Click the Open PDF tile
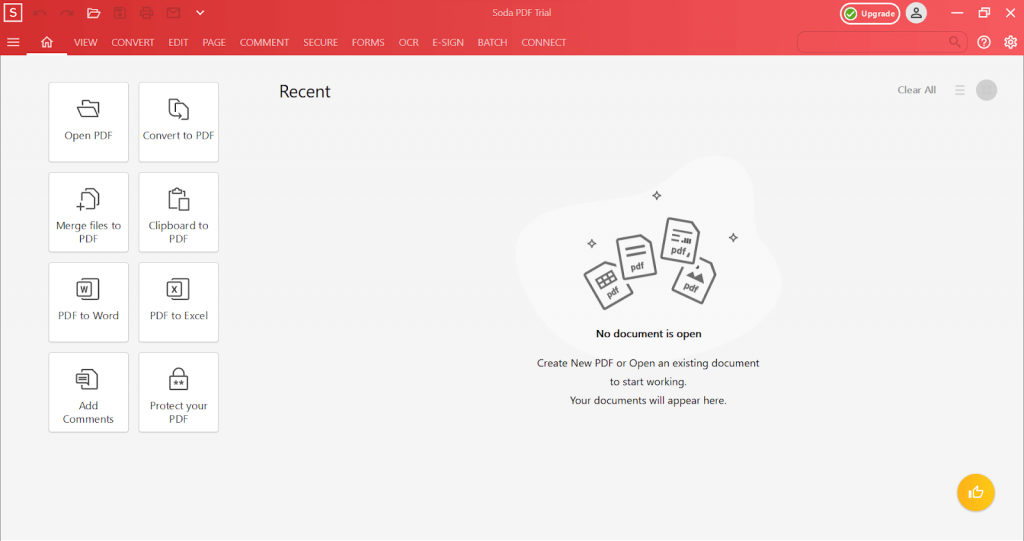This screenshot has height=541, width=1024. pos(88,122)
